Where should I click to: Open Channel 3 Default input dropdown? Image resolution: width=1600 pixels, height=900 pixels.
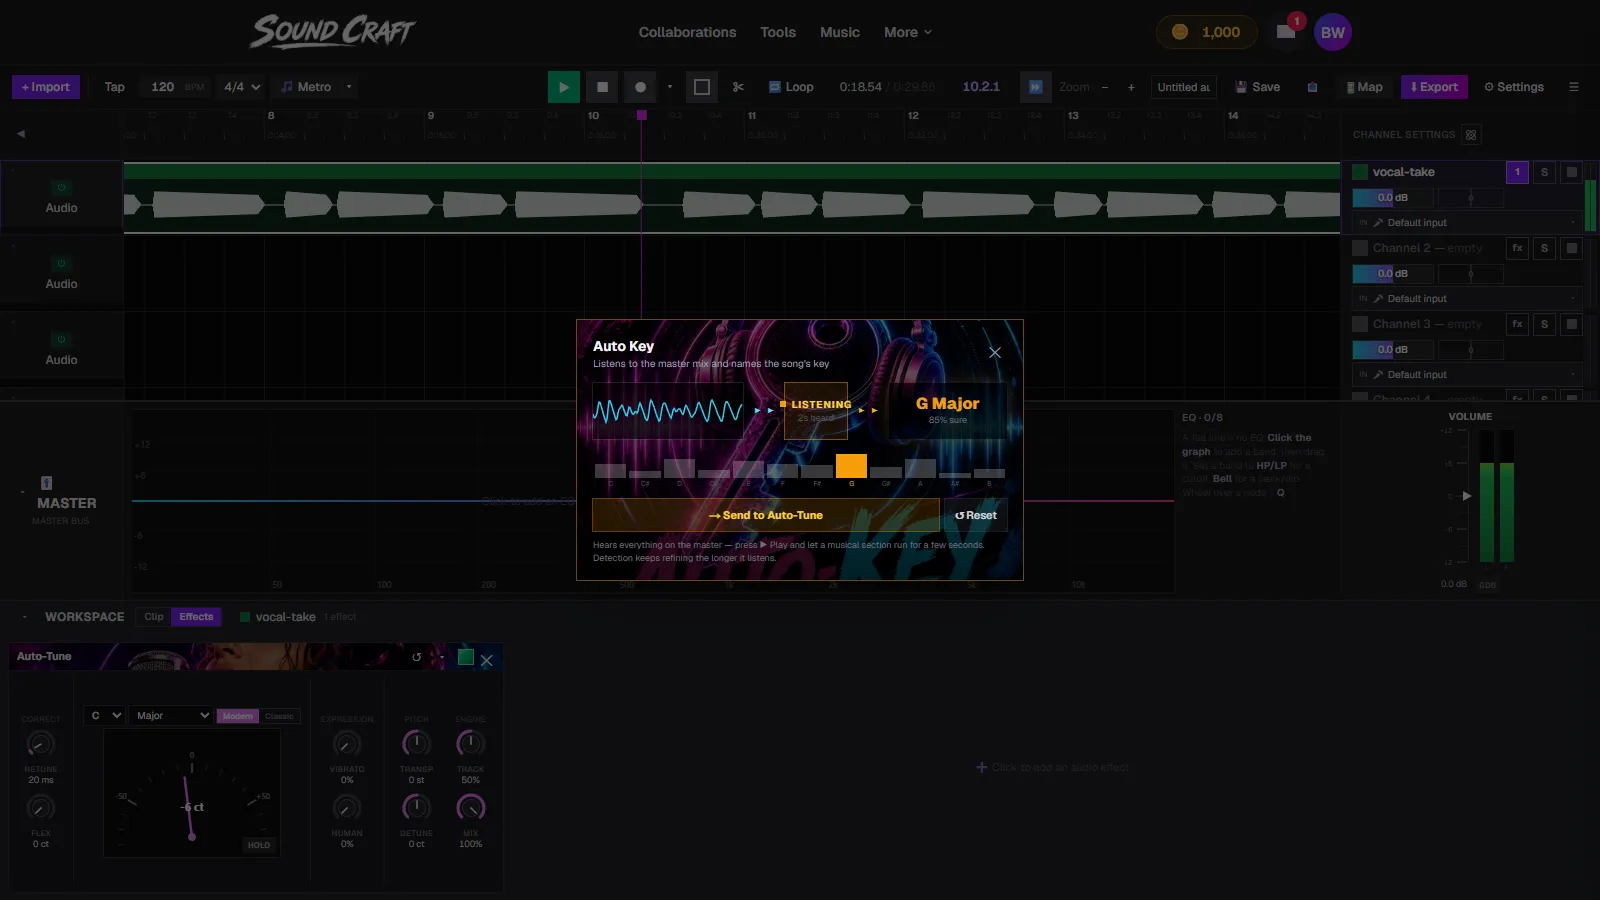pos(1467,374)
